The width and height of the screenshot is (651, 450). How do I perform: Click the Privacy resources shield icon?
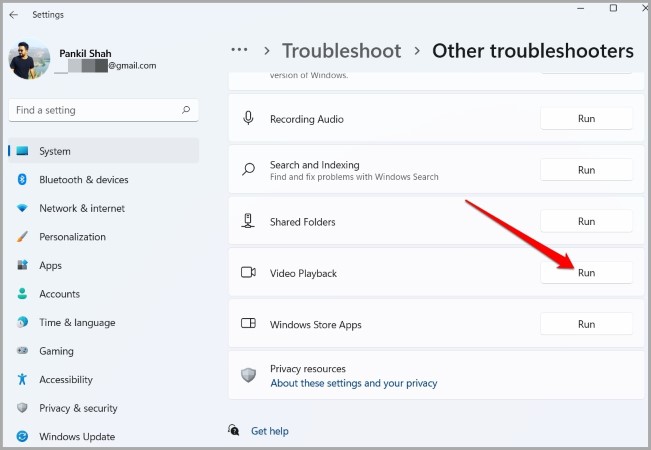coord(248,375)
